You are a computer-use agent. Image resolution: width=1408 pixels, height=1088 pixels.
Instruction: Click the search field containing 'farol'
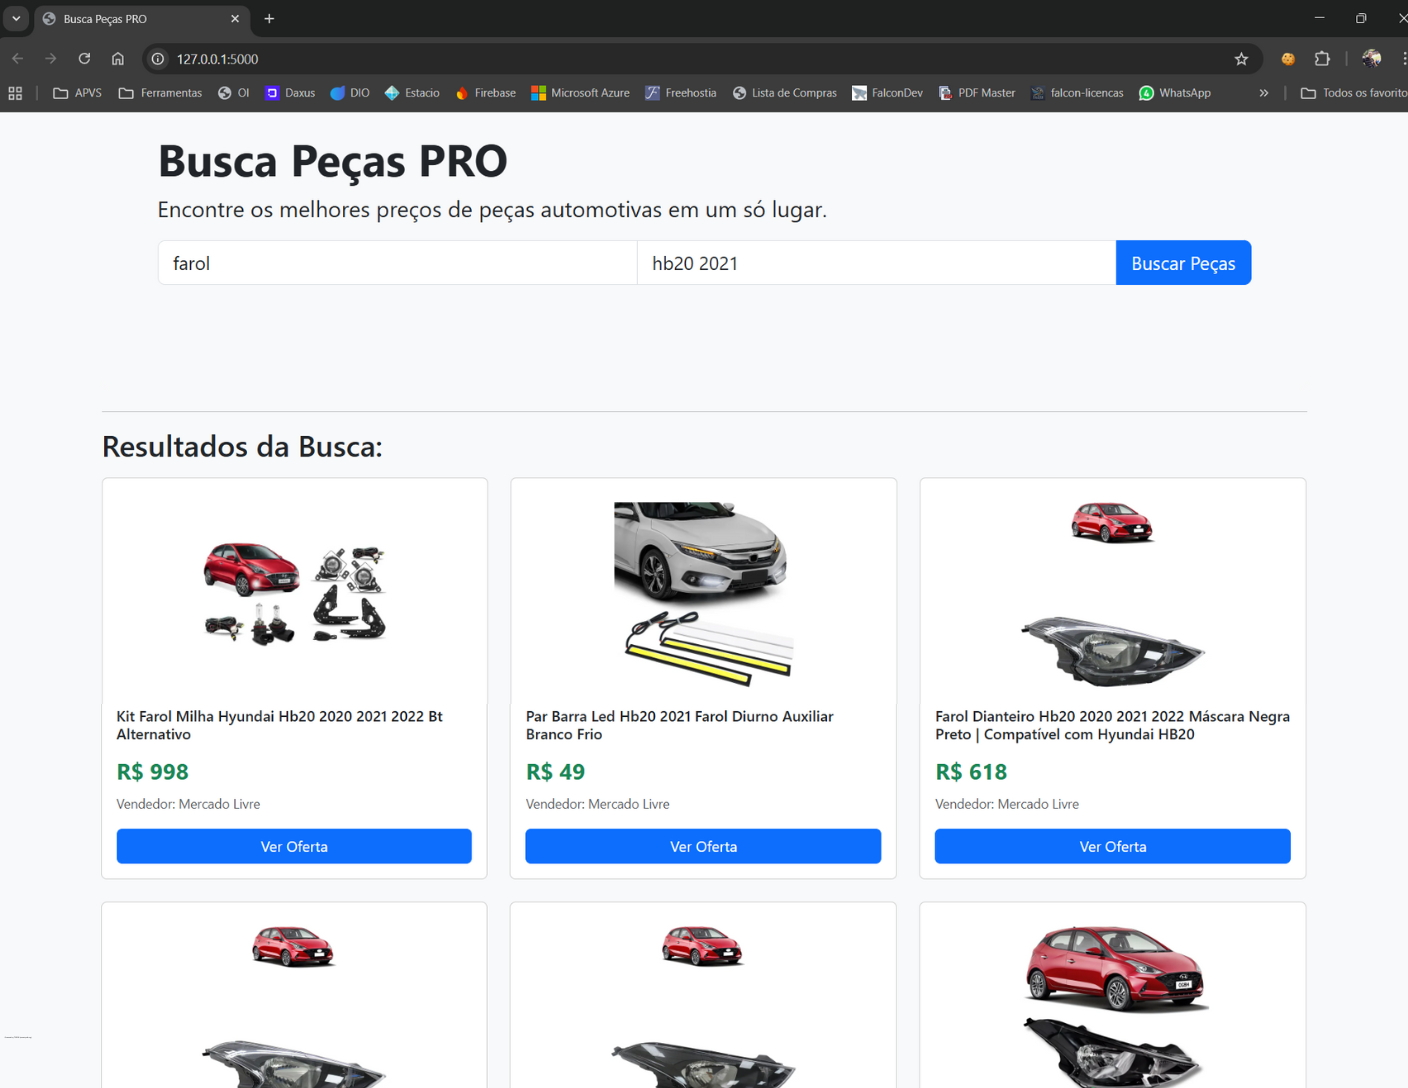[397, 263]
